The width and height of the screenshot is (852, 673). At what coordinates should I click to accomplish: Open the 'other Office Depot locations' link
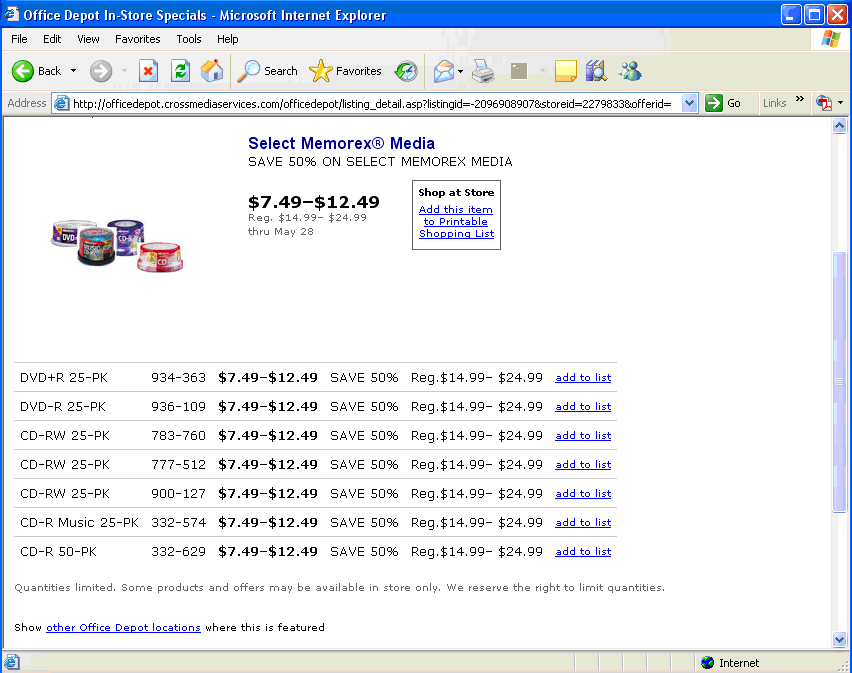(x=123, y=627)
